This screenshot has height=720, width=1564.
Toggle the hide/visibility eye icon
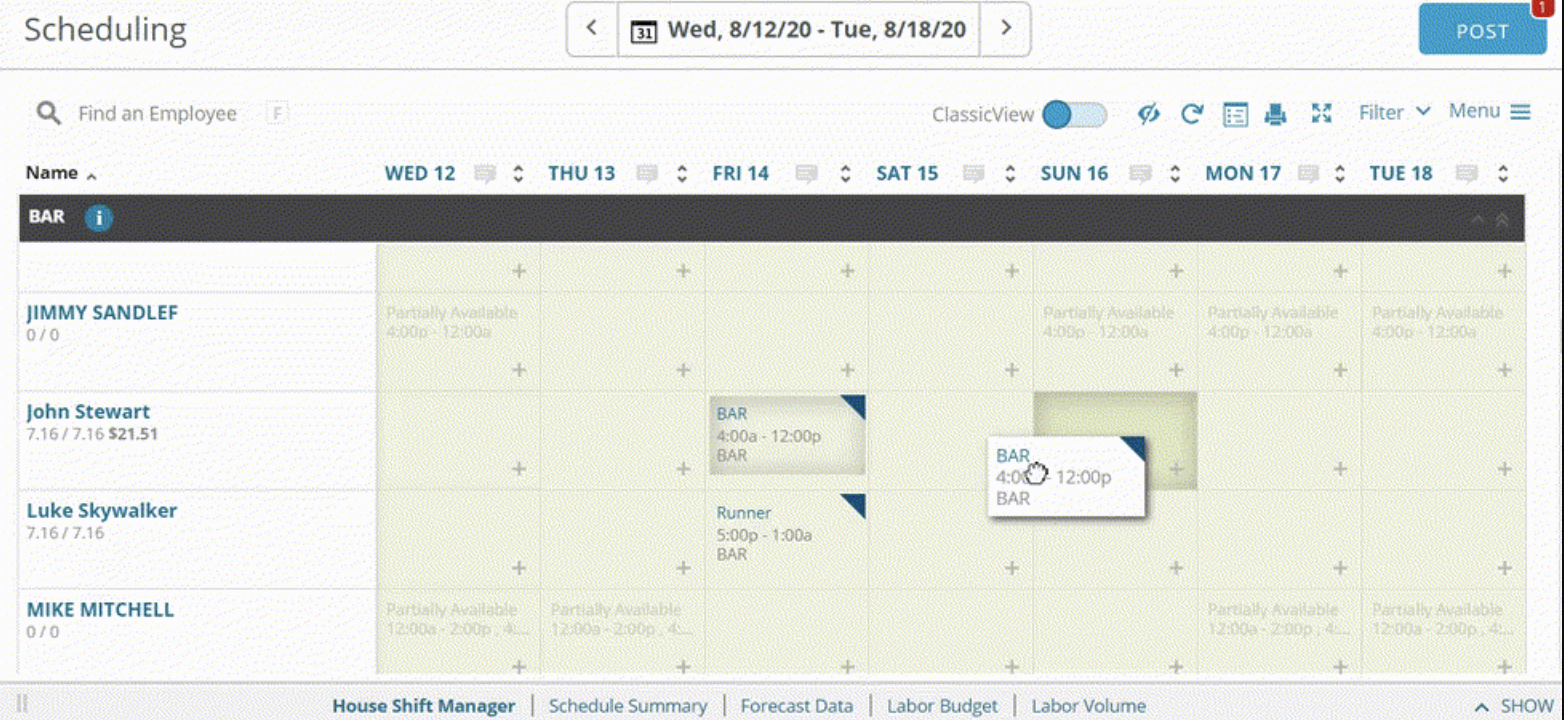[1148, 114]
